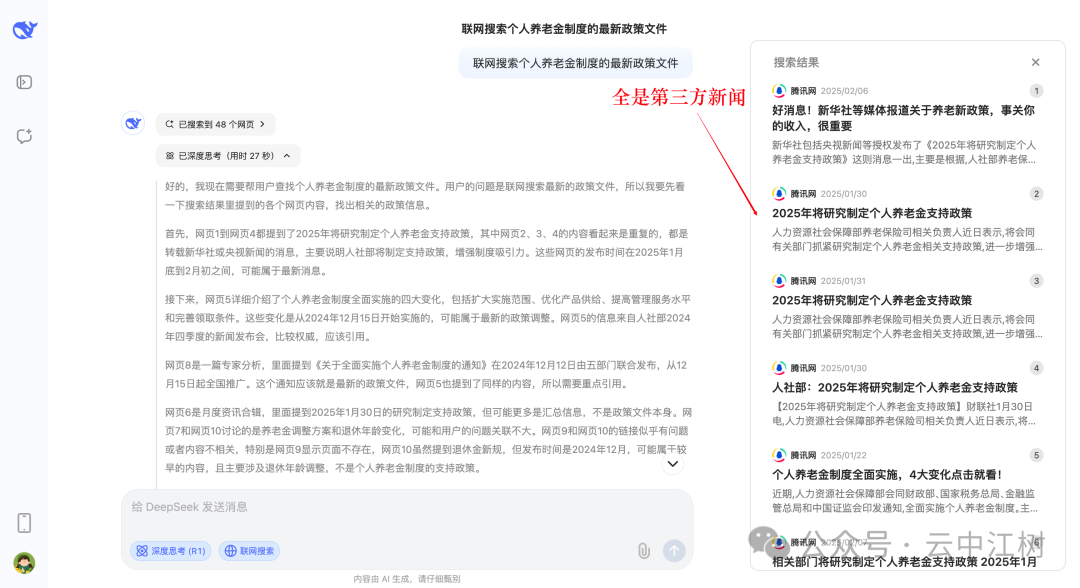
Task: Click the user message bubble 联网搜索个人养老金制度的最新政策文件
Action: [575, 63]
